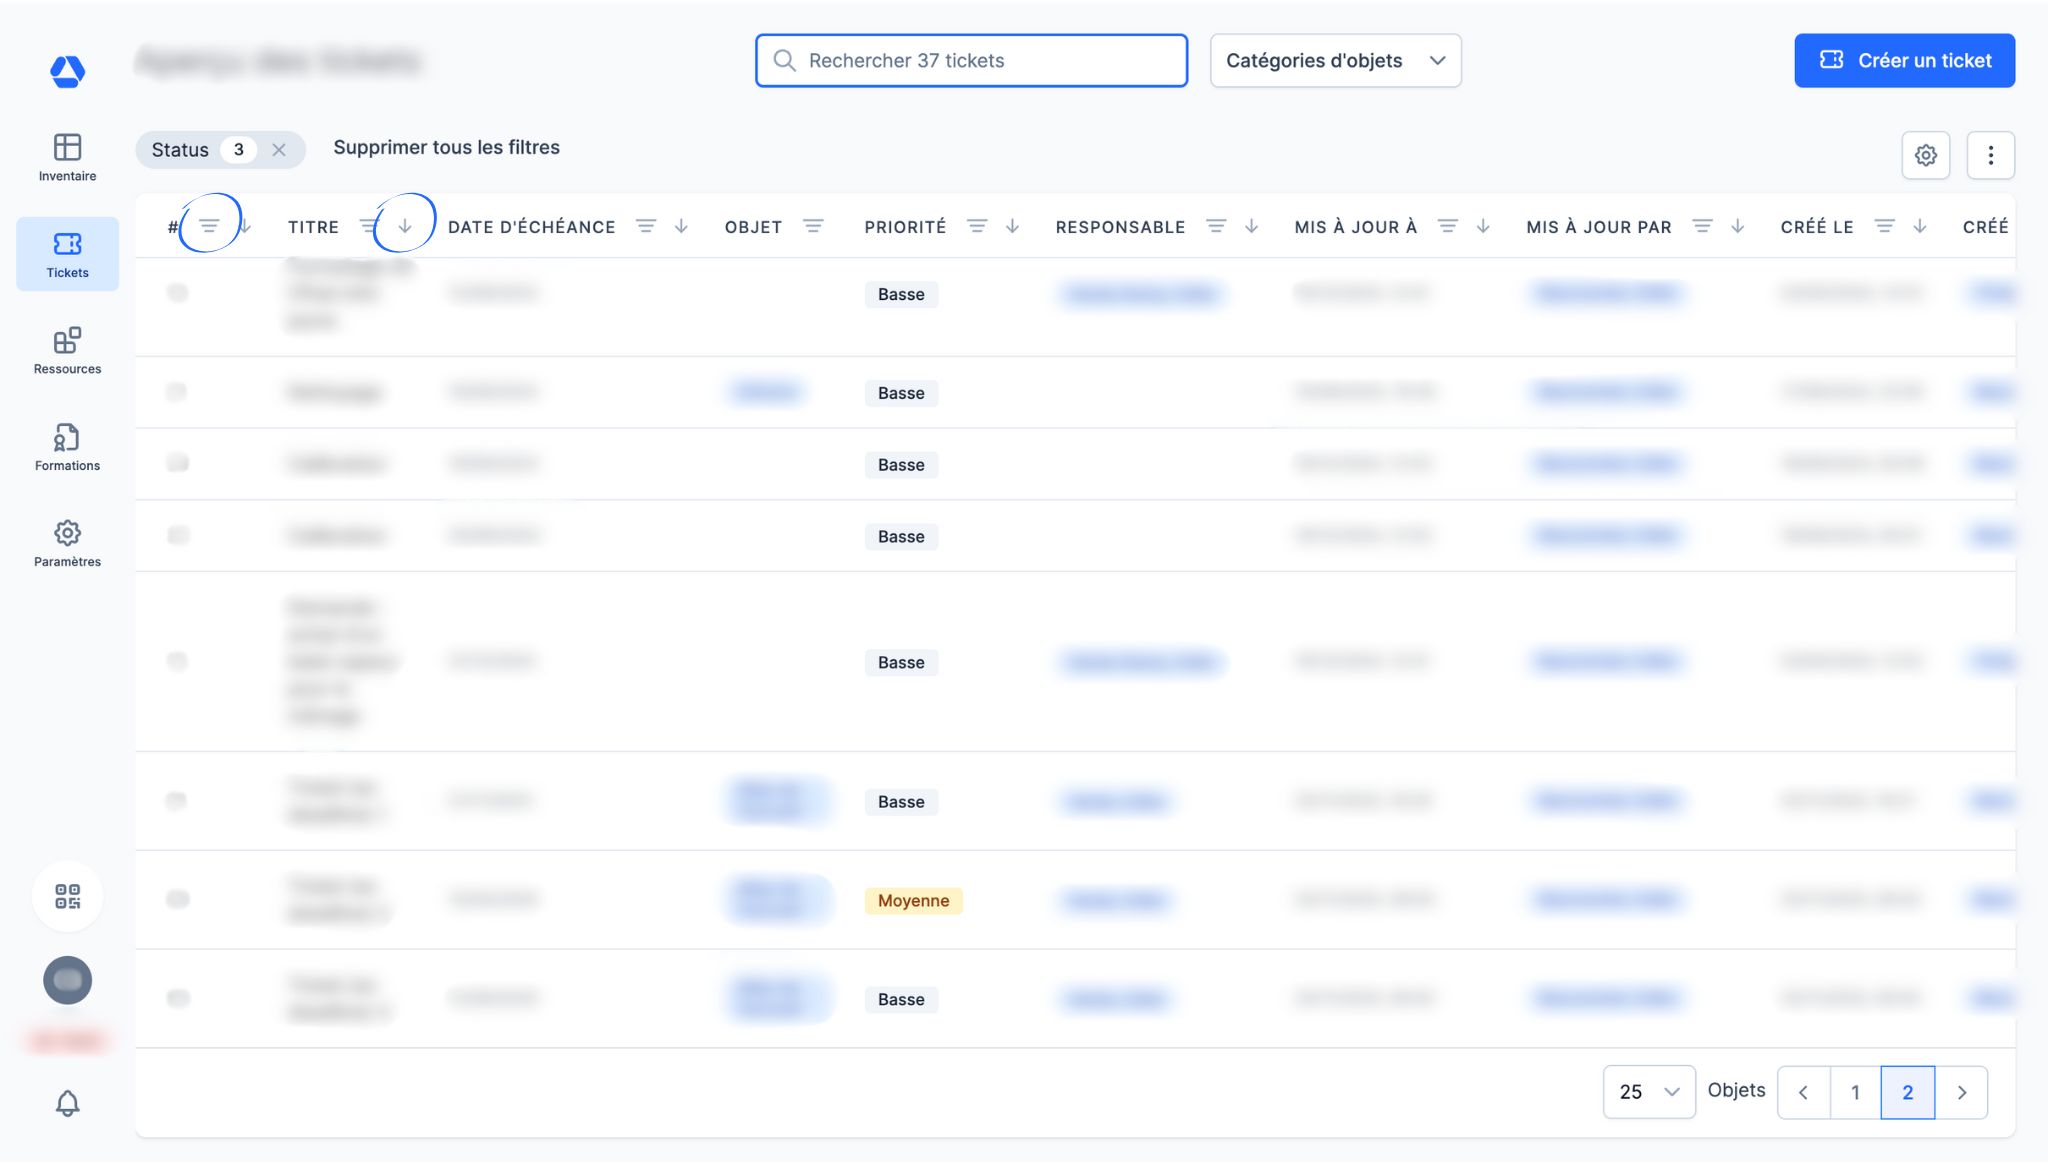Click filter icon in Objet column
Image resolution: width=2048 pixels, height=1162 pixels.
[x=813, y=227]
